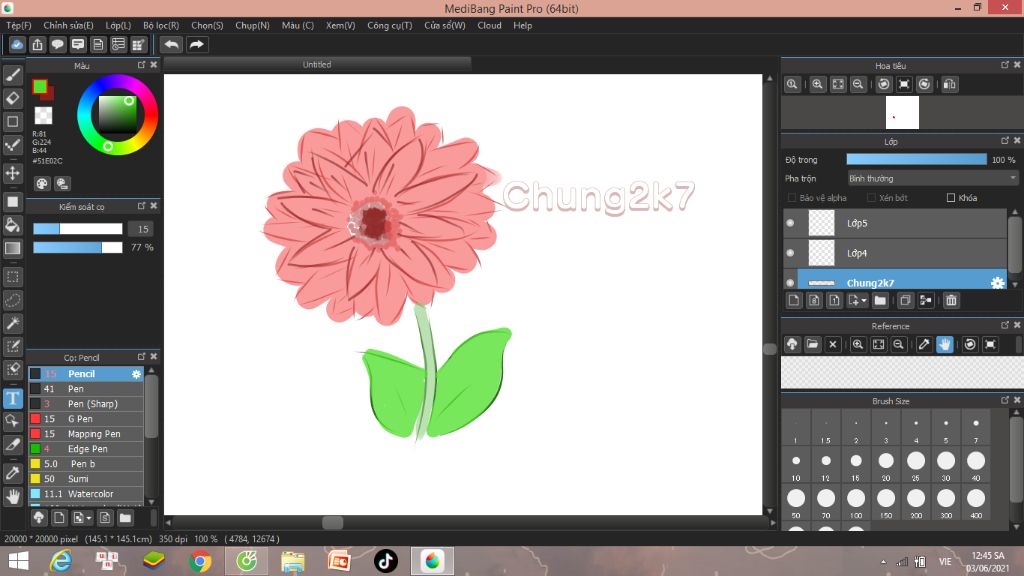Open TikTok from the taskbar
The image size is (1024, 576).
[385, 561]
